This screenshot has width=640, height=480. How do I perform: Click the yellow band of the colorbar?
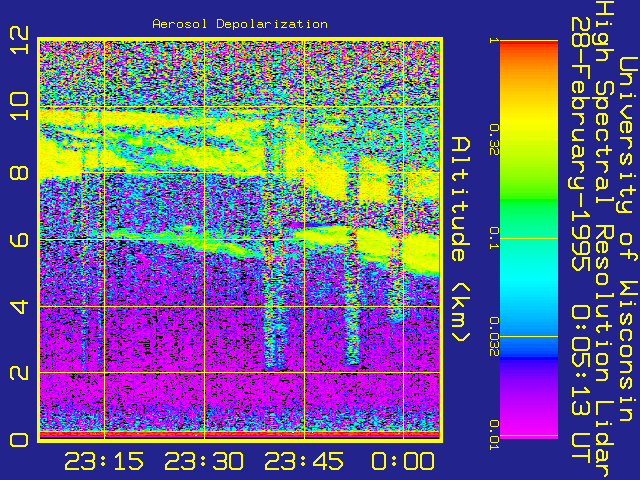(x=529, y=122)
